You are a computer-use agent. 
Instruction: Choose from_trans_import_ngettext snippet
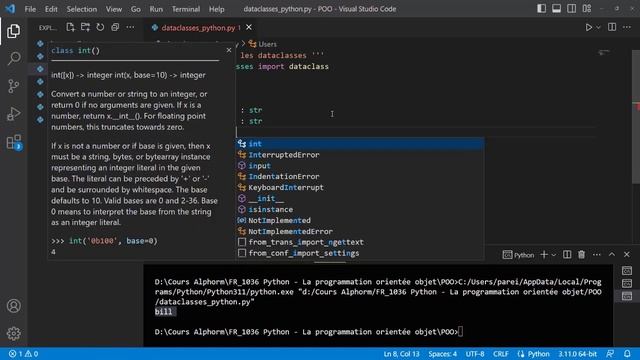point(360,242)
